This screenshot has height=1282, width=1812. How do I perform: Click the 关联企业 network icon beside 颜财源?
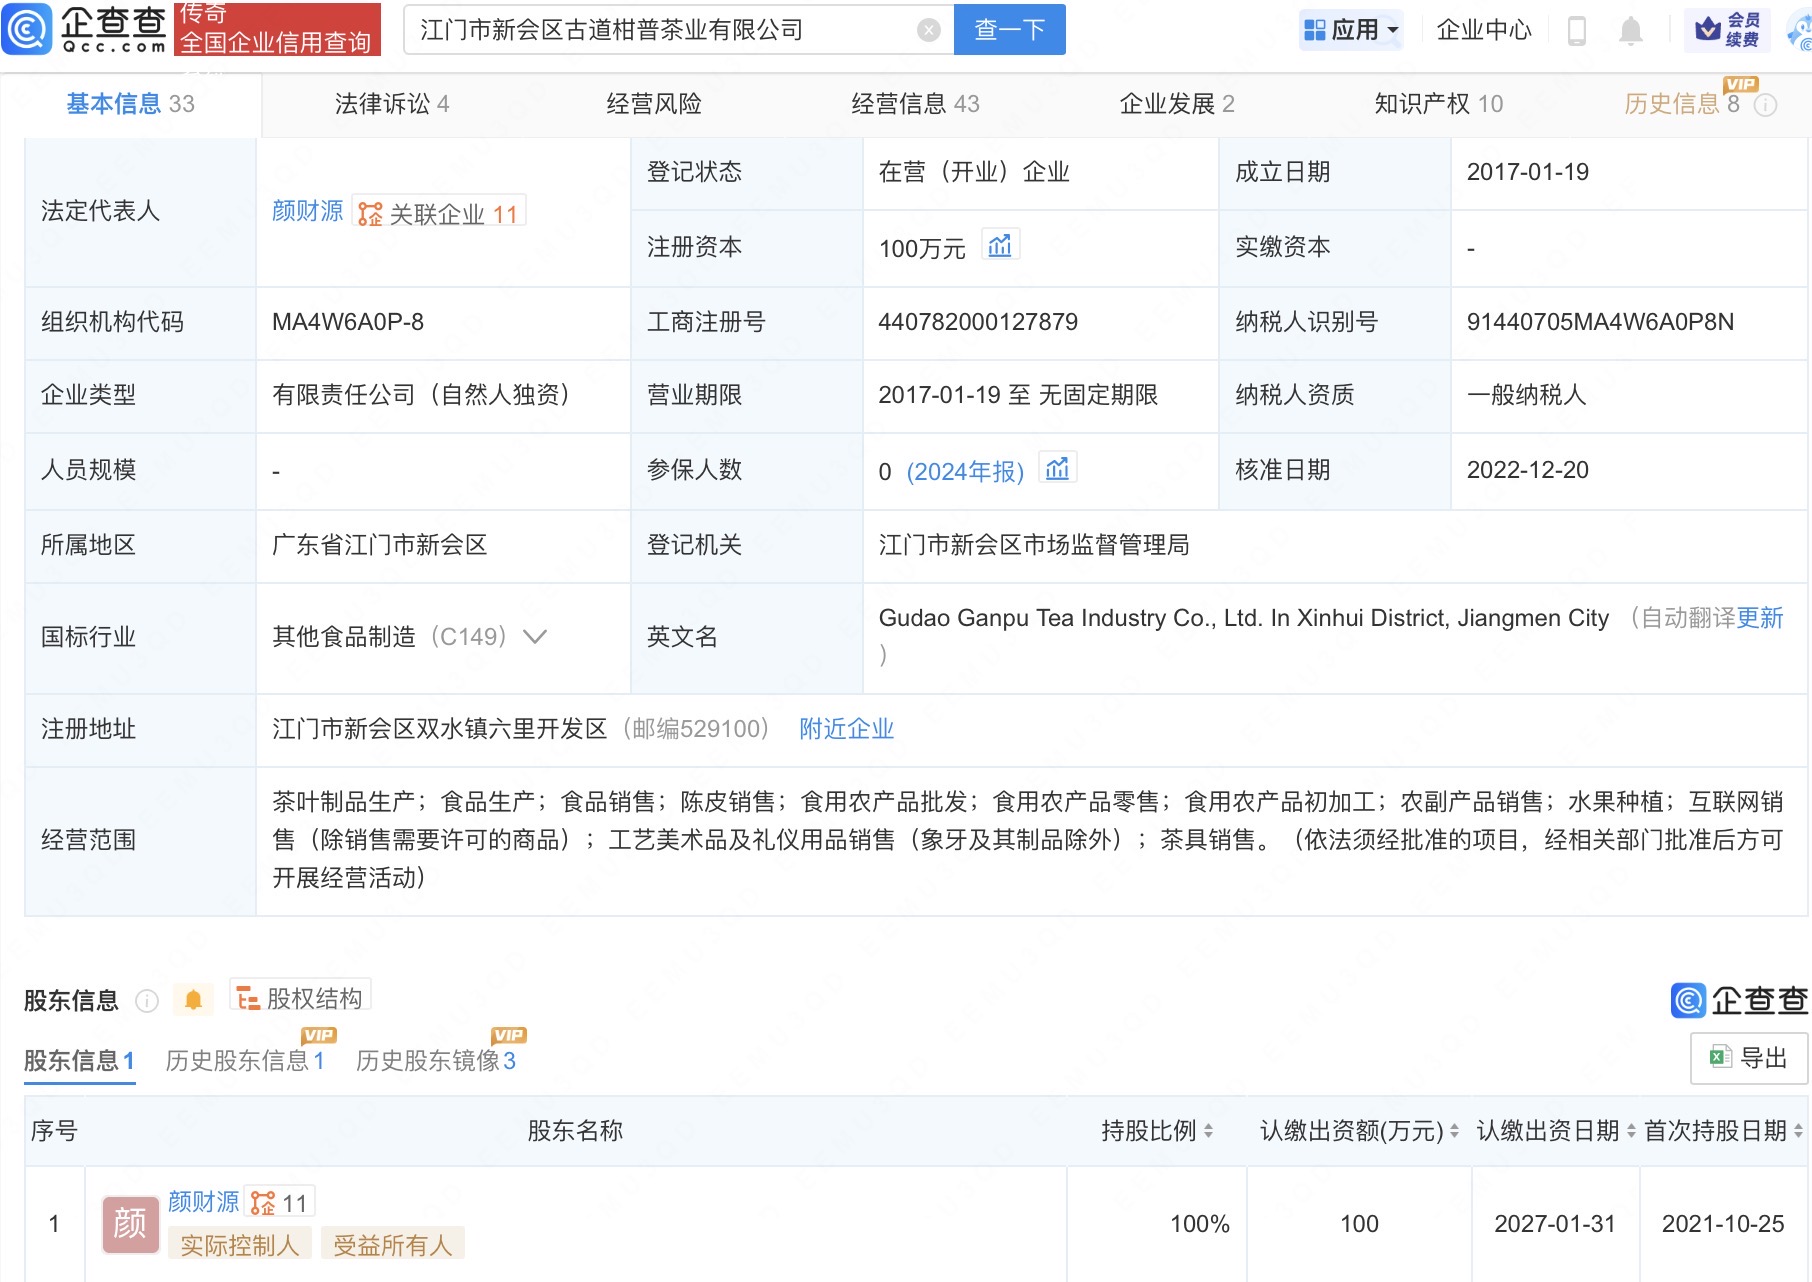368,212
